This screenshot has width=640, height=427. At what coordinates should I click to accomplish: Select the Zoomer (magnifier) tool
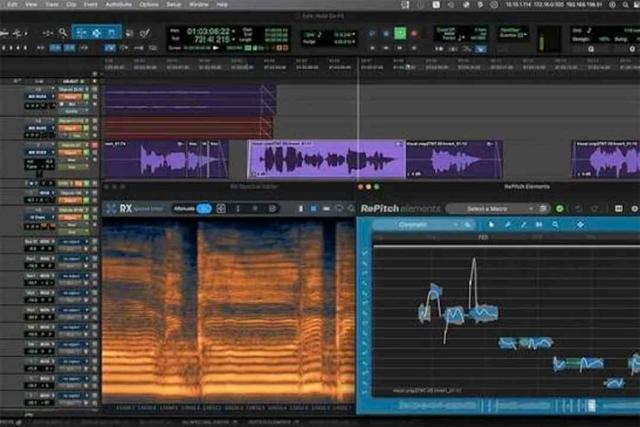click(62, 33)
